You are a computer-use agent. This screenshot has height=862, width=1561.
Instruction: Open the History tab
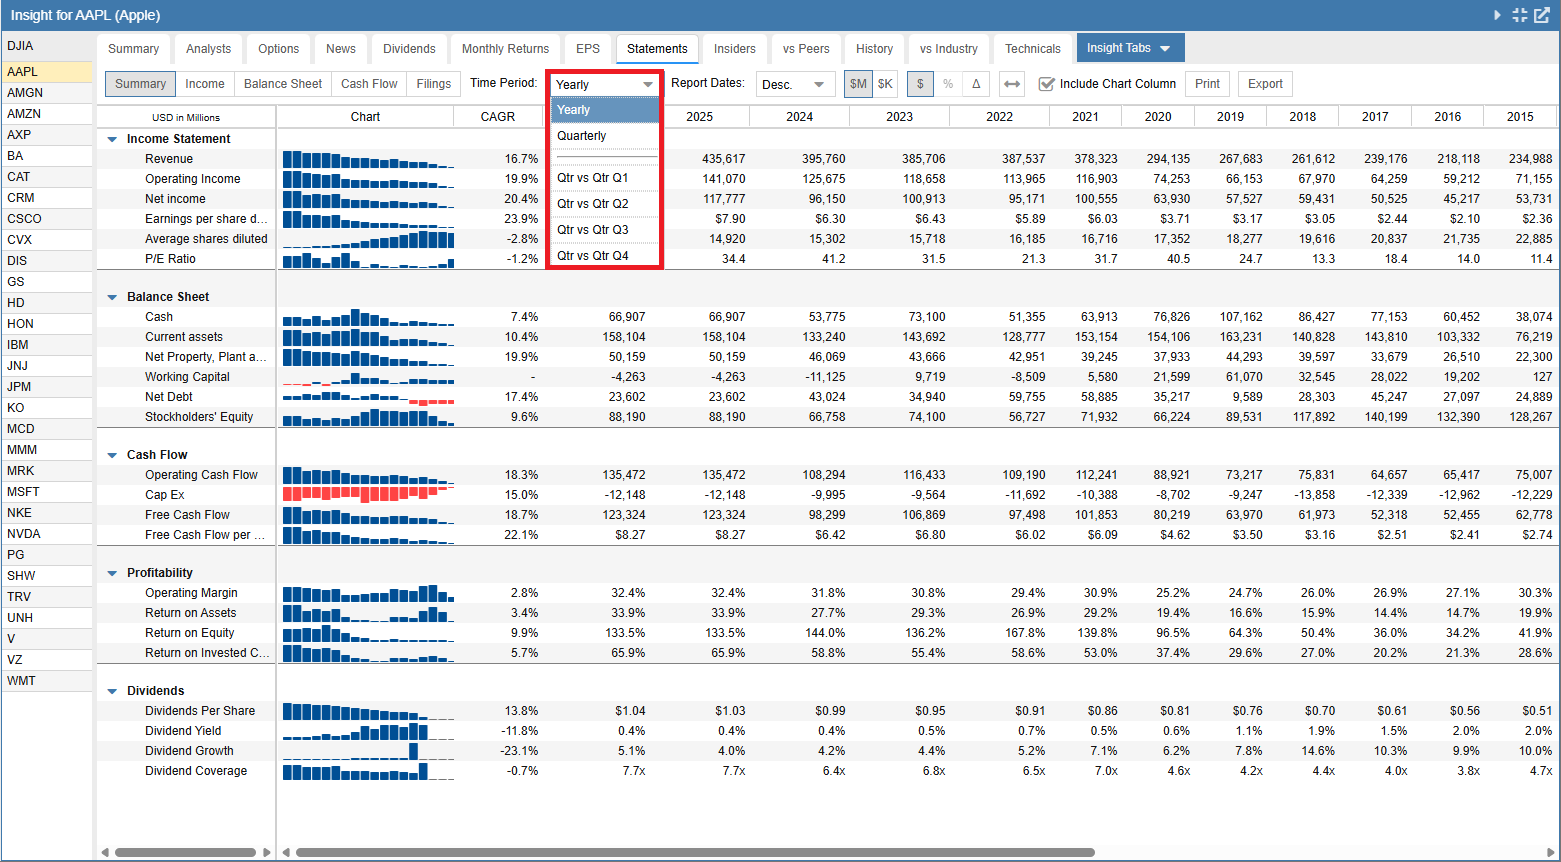tap(874, 49)
